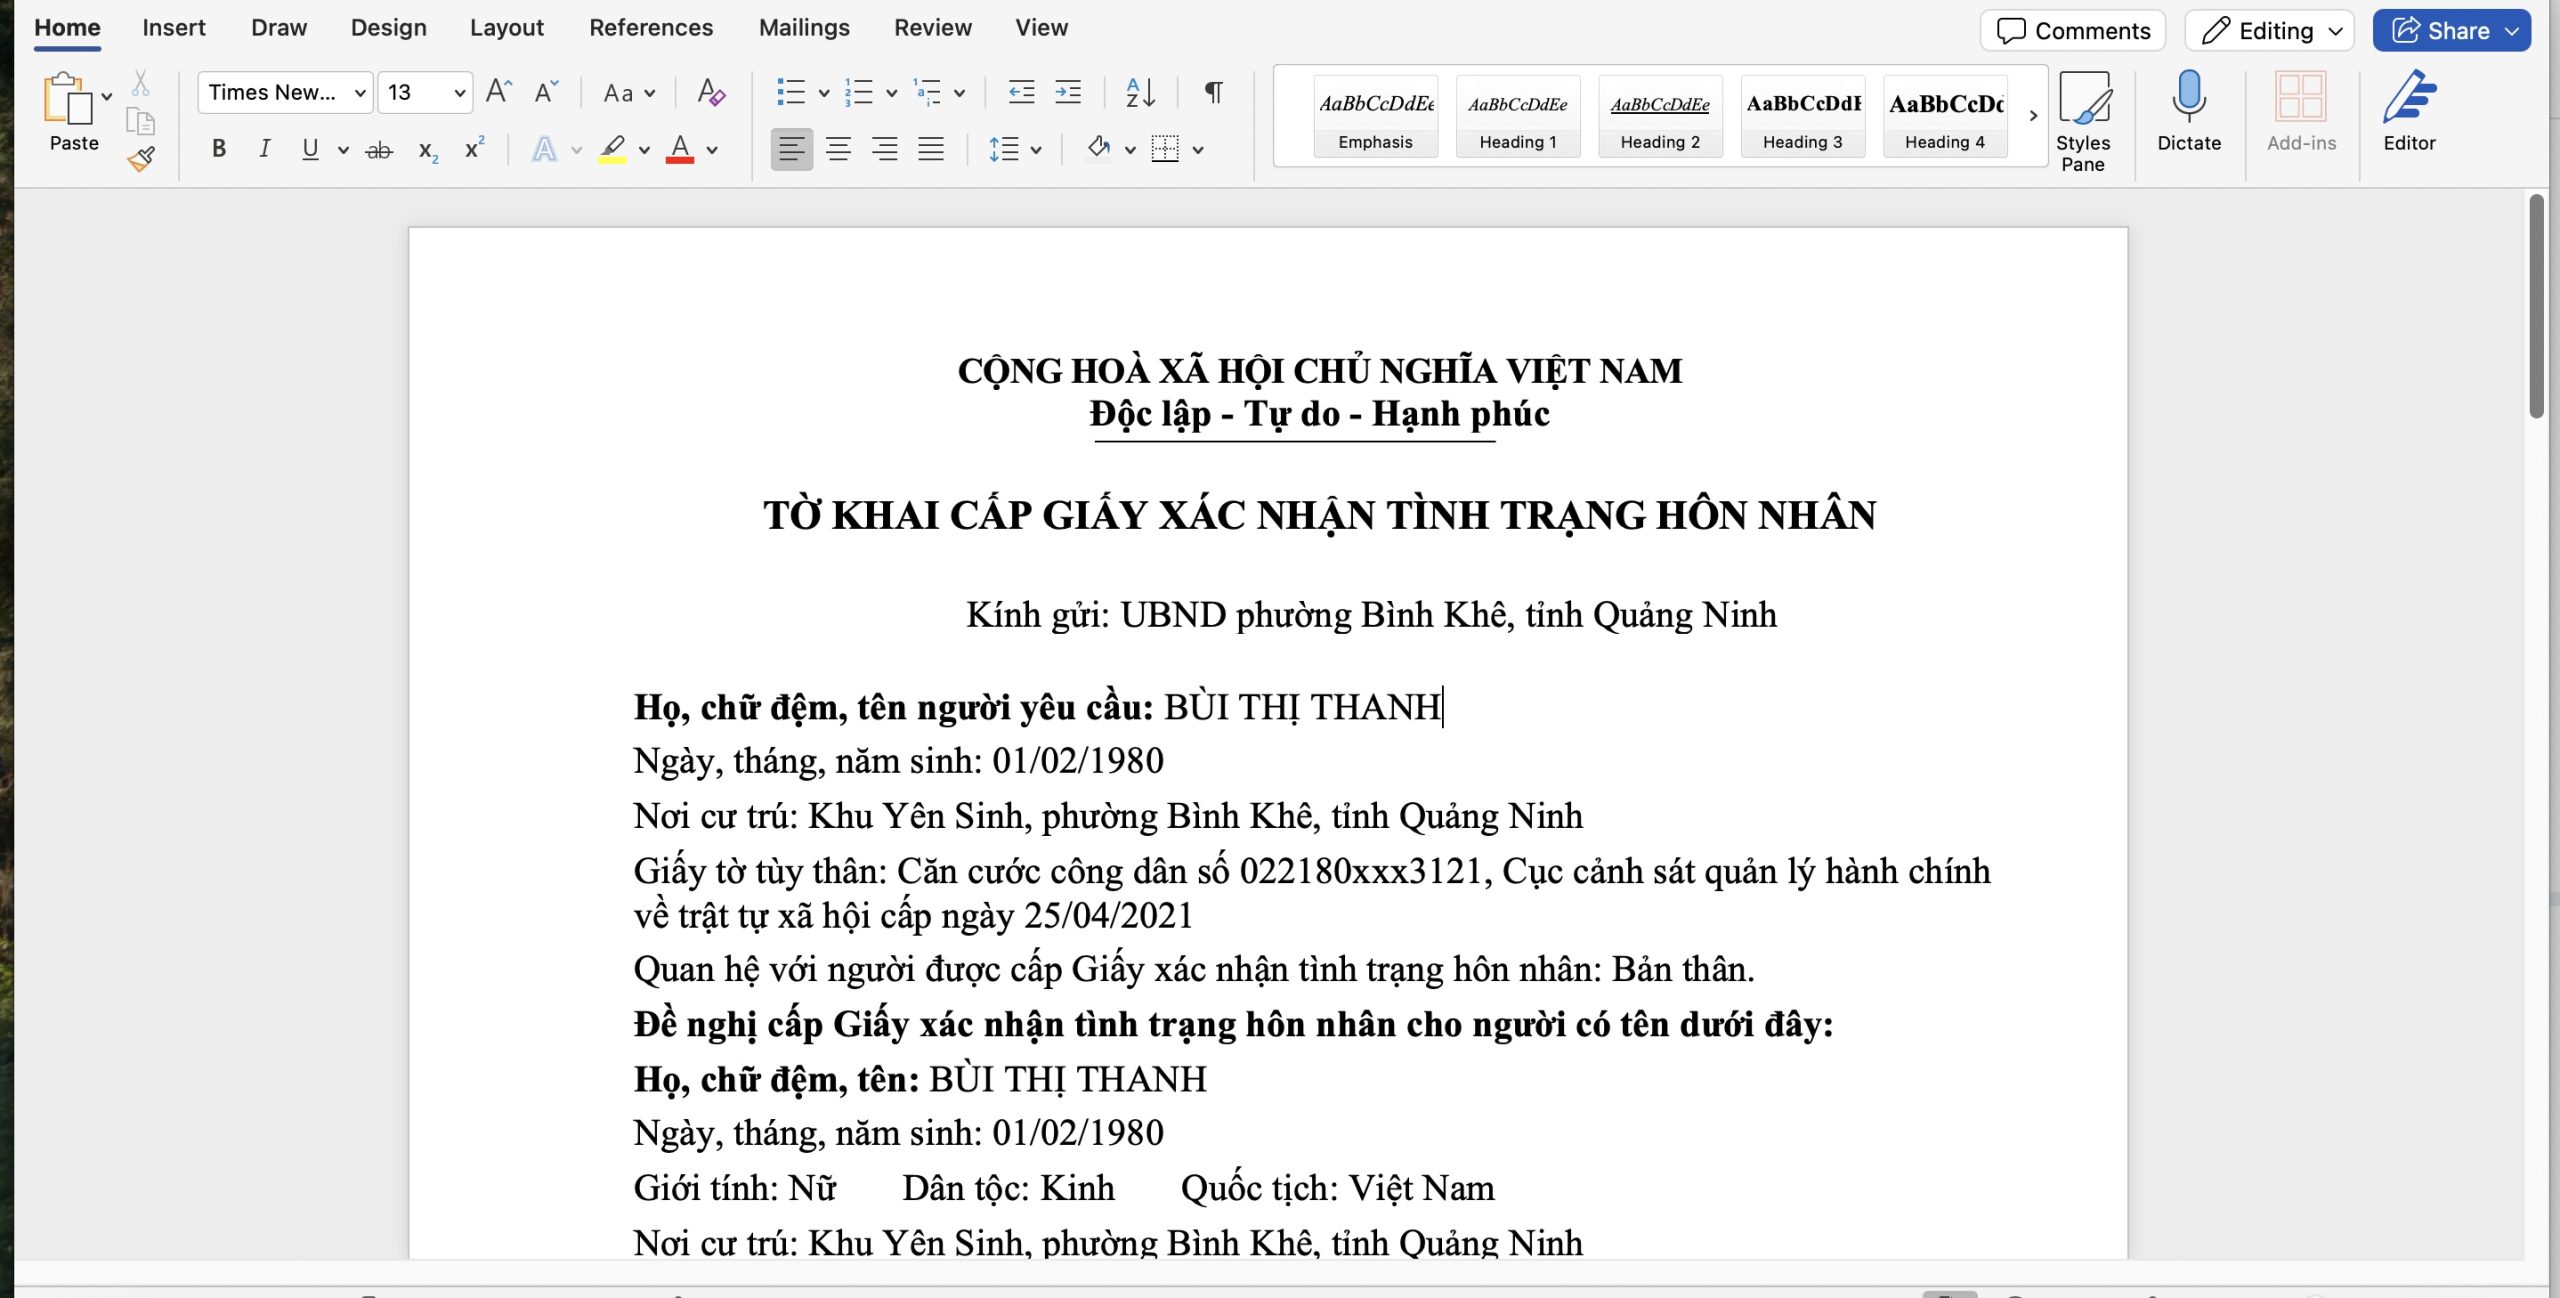This screenshot has height=1298, width=2560.
Task: Toggle paragraph marks display
Action: pyautogui.click(x=1213, y=93)
